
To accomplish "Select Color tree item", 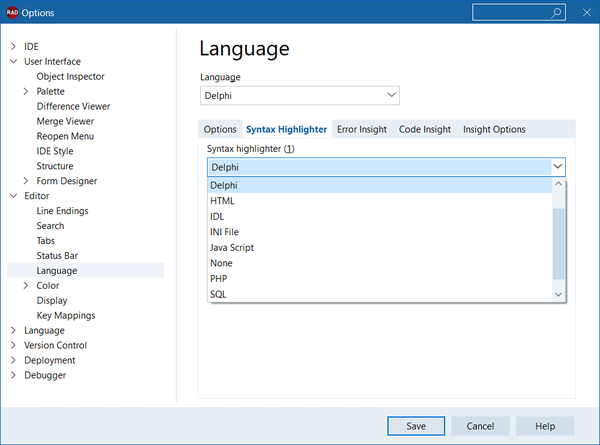I will point(48,285).
